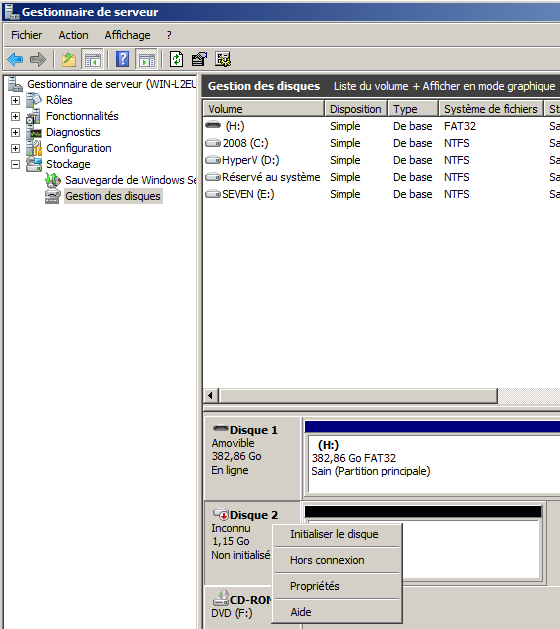Click the disk settings toolbar icon
This screenshot has height=629, width=560.
pyautogui.click(x=223, y=60)
